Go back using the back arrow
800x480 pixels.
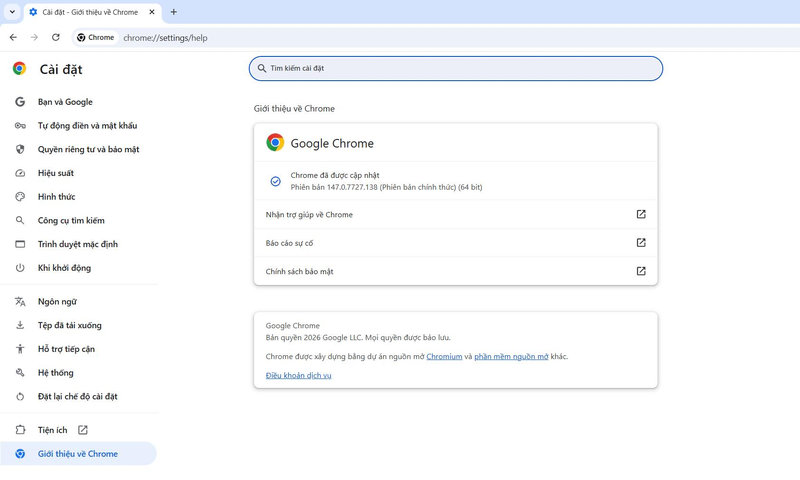[13, 37]
